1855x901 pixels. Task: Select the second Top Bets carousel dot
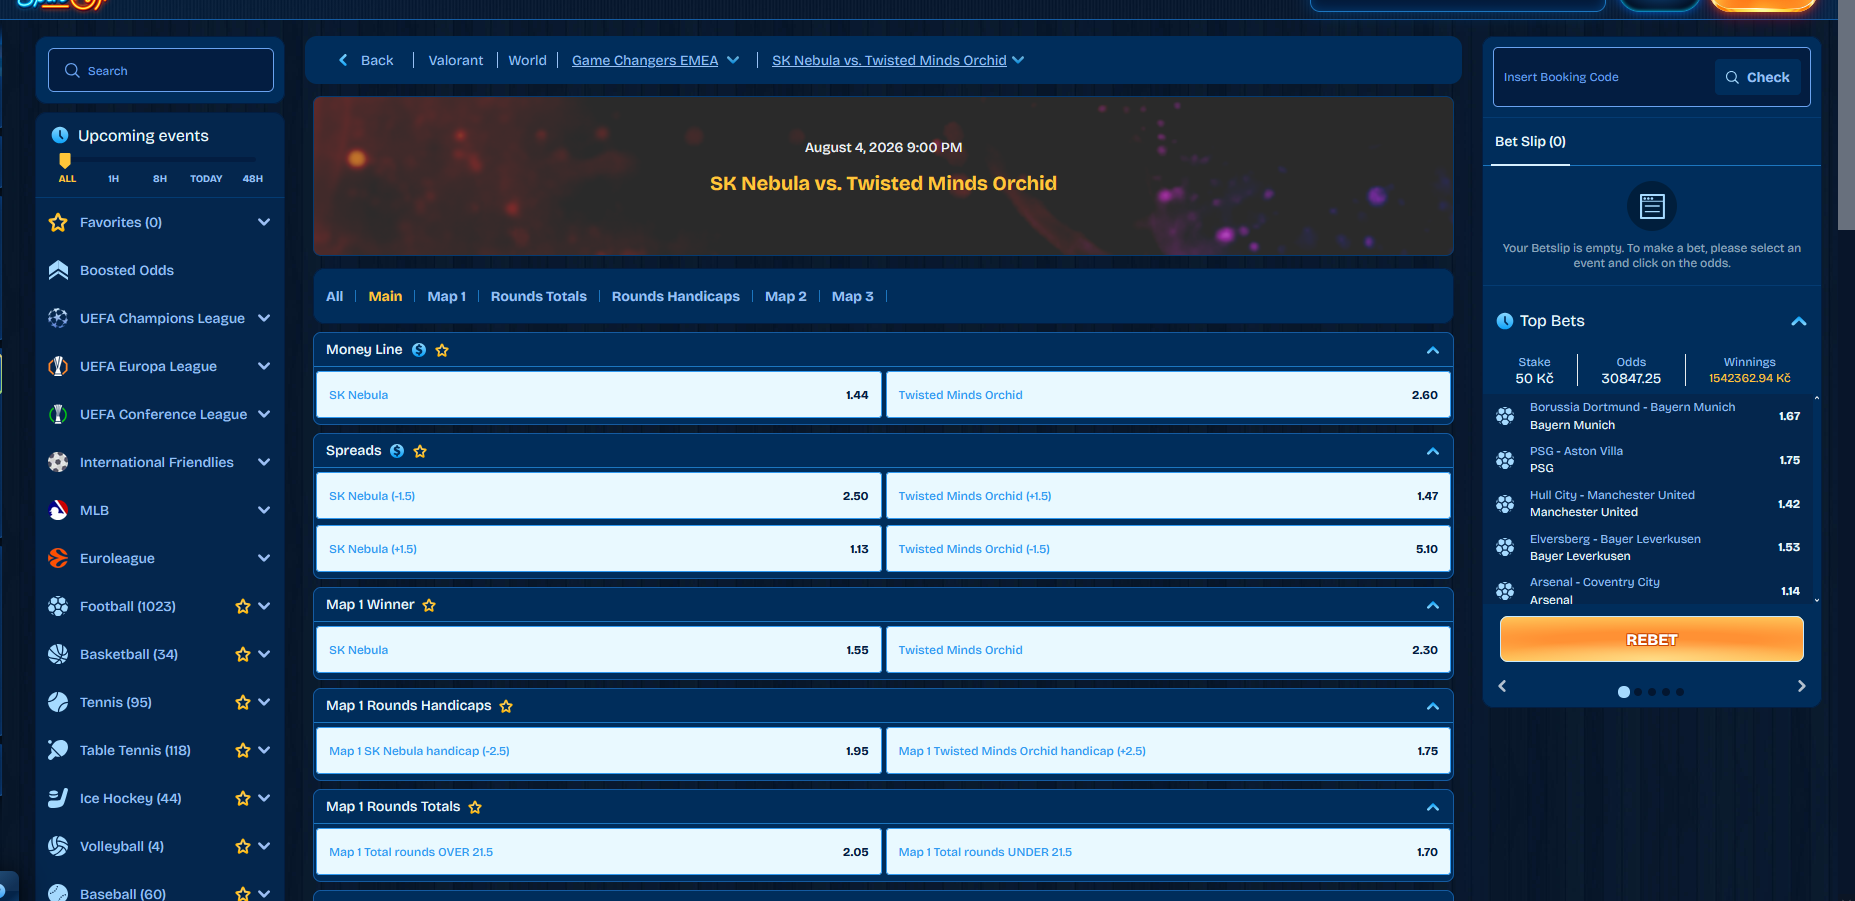pos(1638,692)
